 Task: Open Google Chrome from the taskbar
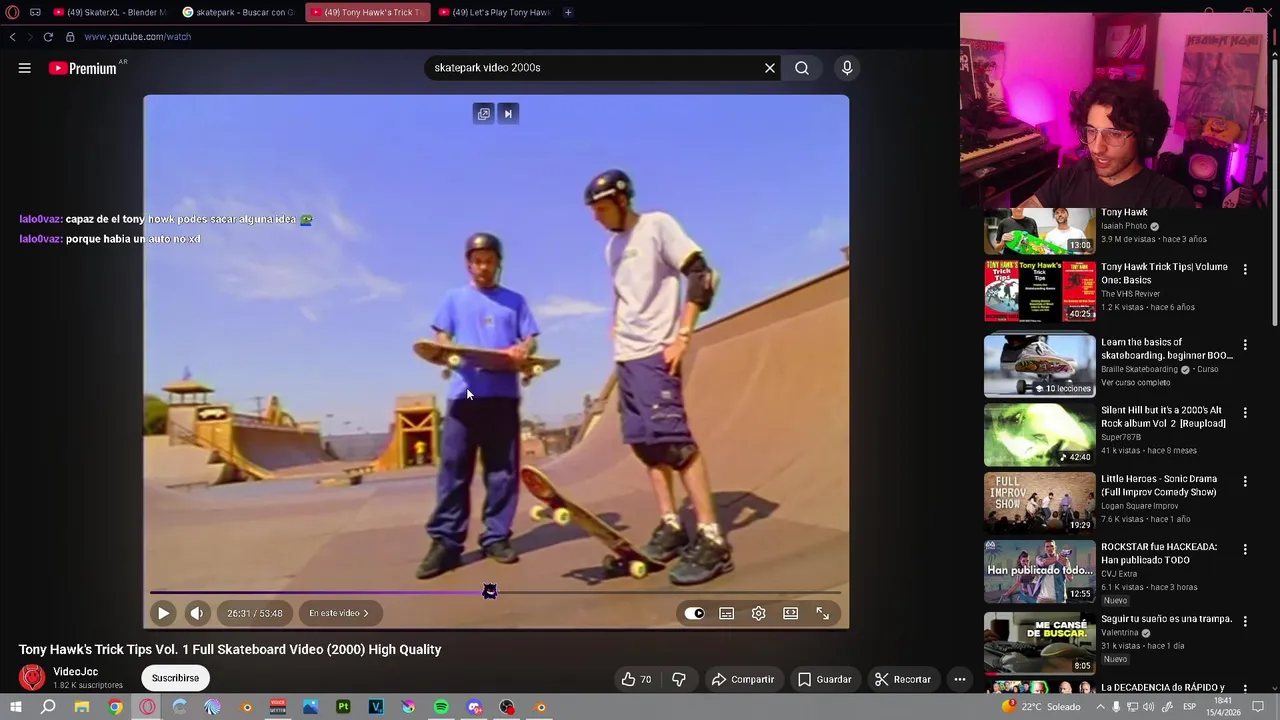[115, 707]
